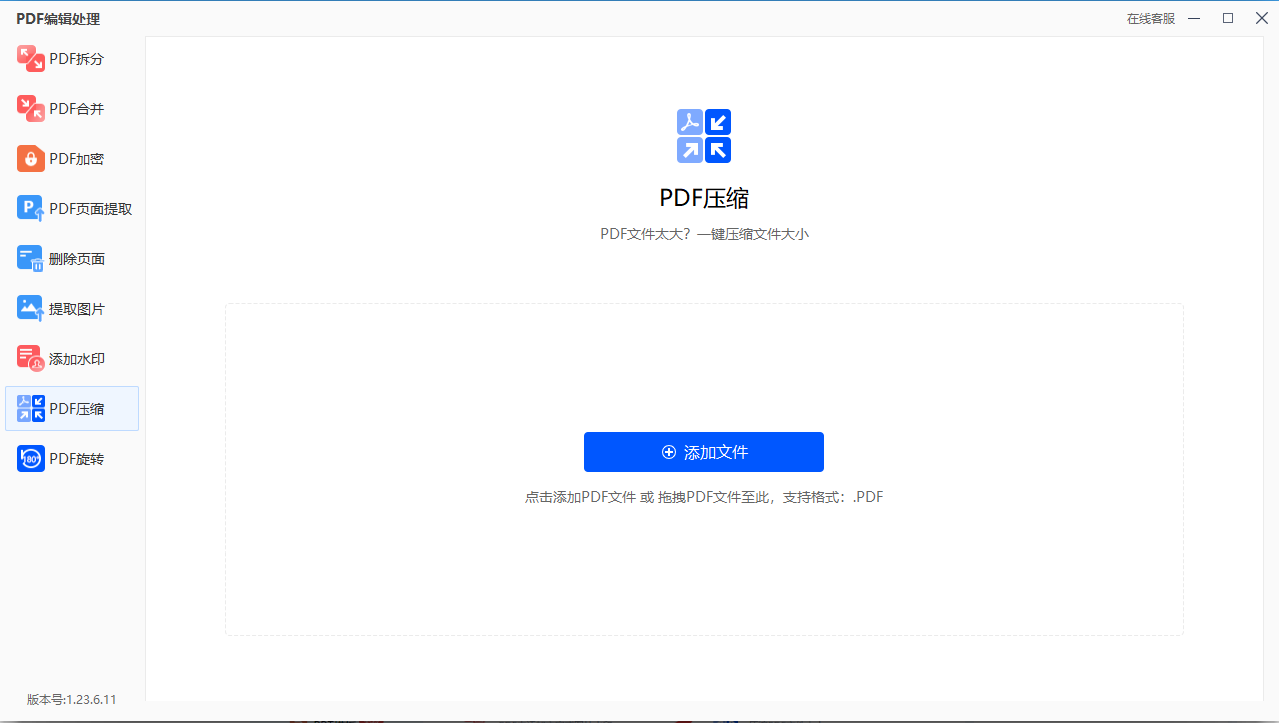
Task: Click the subtitle PDF文件太大？一键压缩文件大小
Action: pos(704,234)
